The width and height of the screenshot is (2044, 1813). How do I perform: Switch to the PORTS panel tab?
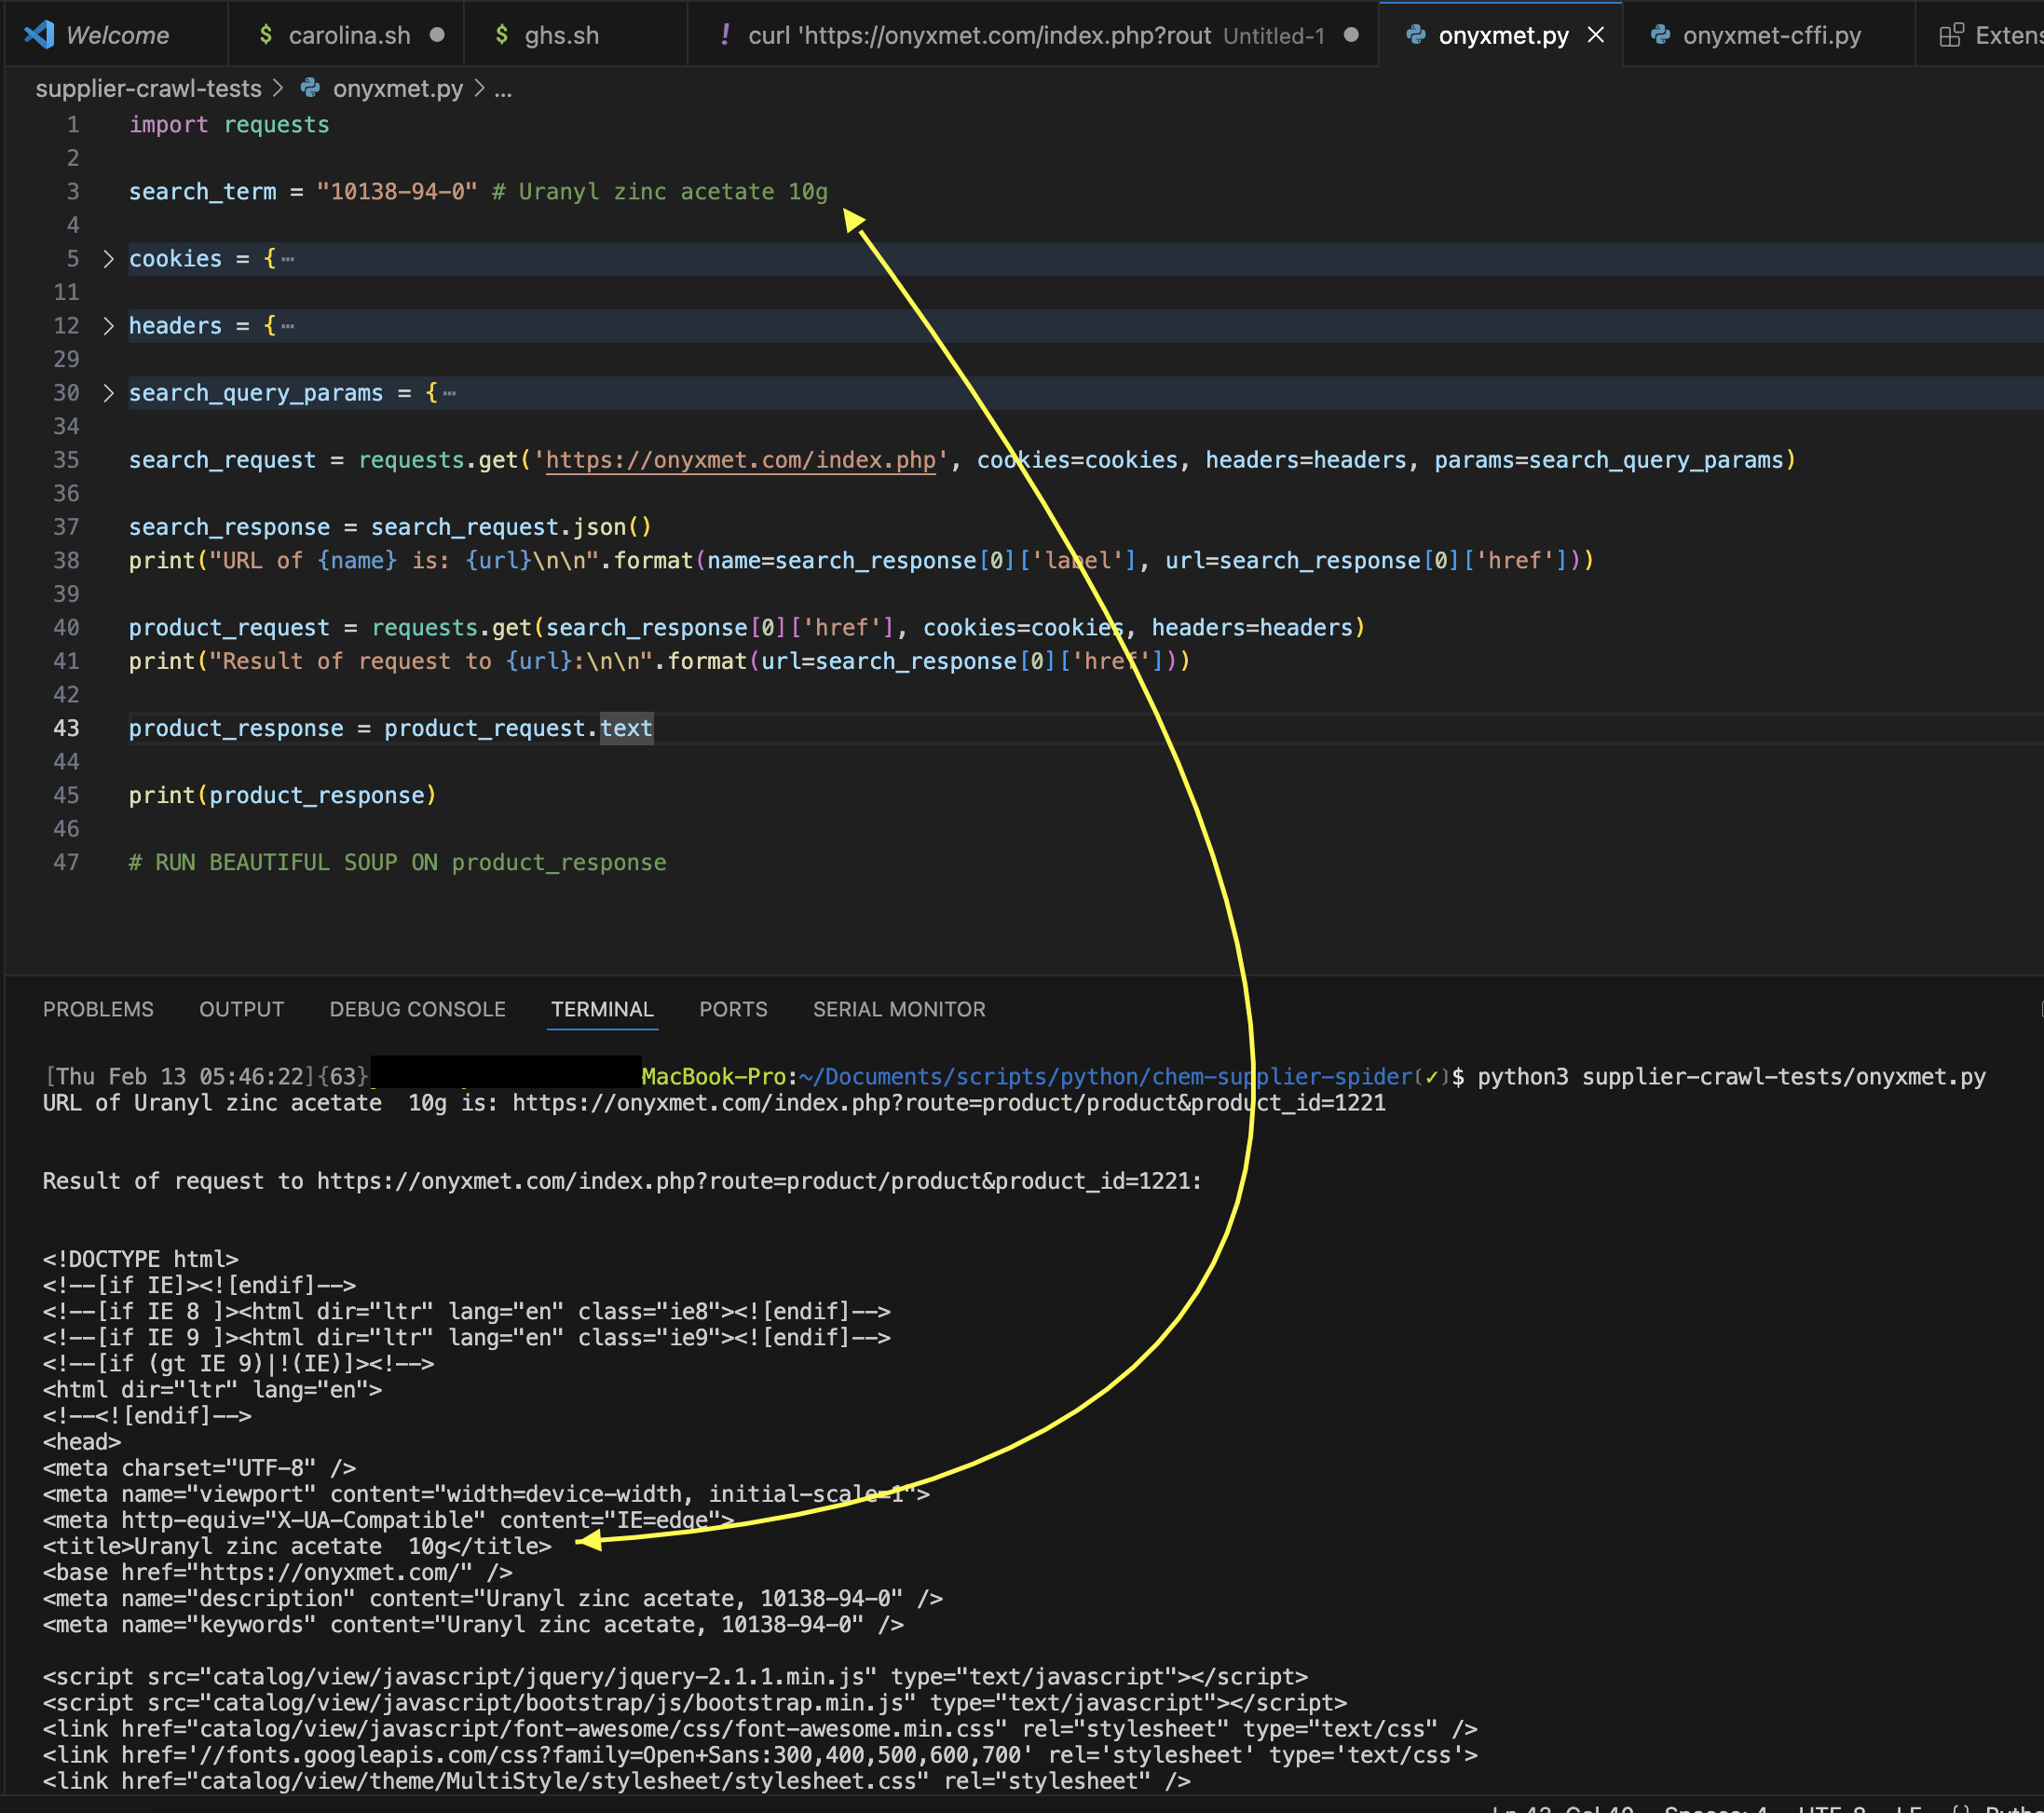pyautogui.click(x=732, y=1009)
